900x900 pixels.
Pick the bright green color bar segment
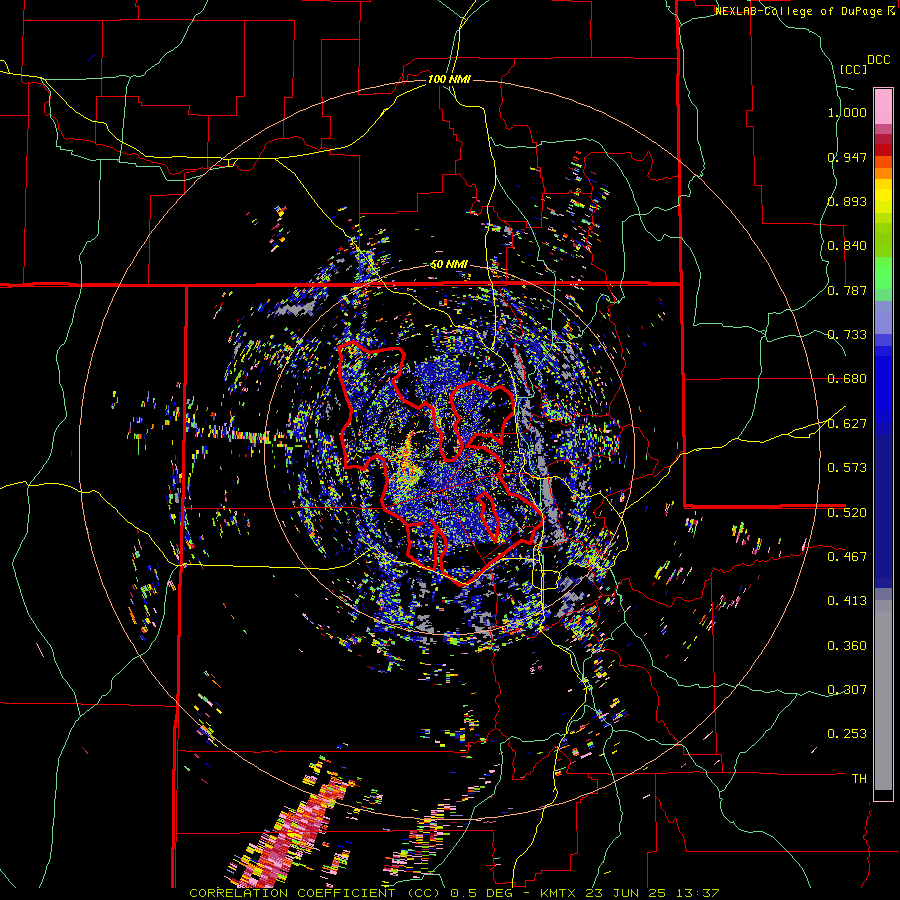click(883, 273)
